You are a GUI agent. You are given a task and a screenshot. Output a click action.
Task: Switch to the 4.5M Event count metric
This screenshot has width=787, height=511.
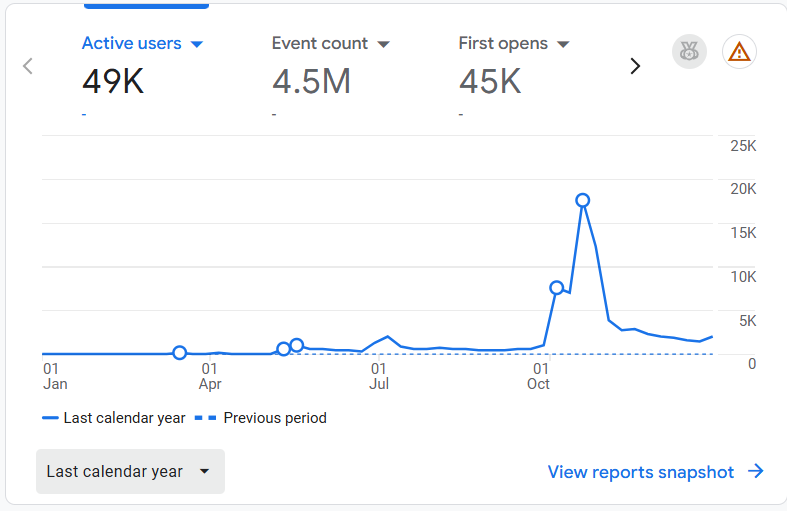point(311,81)
